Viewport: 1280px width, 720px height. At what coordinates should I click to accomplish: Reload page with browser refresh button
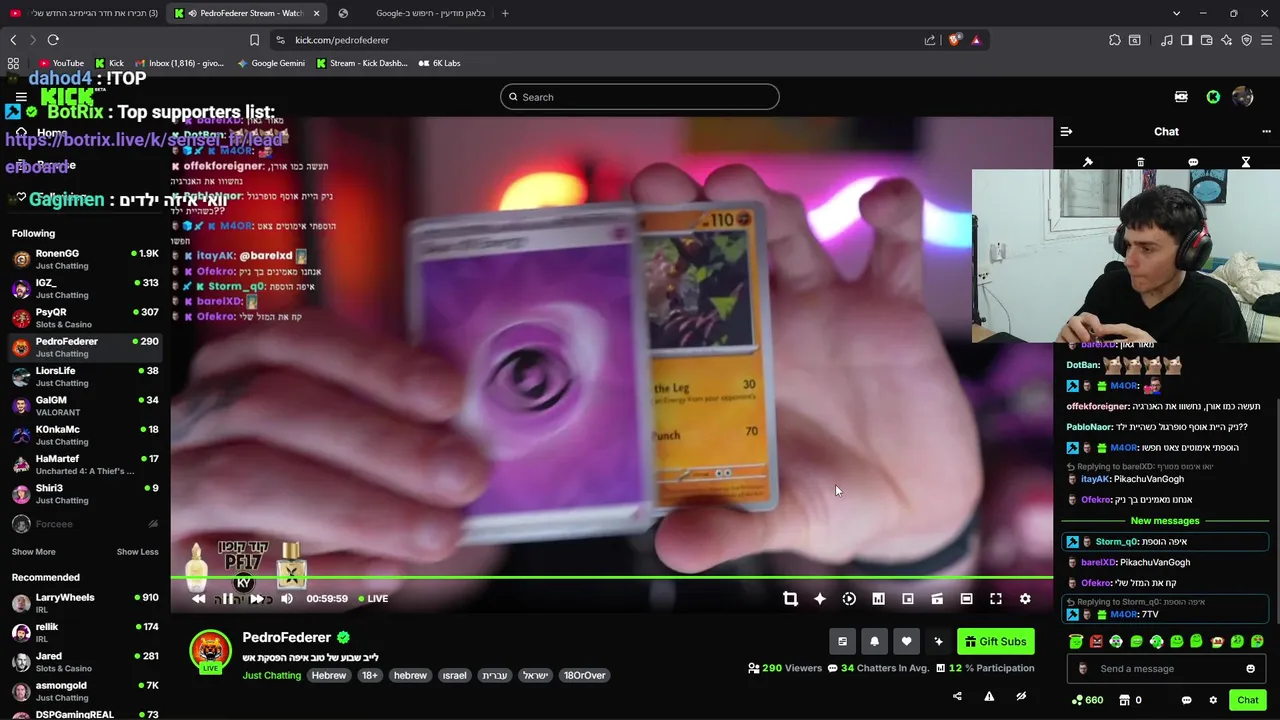point(53,40)
